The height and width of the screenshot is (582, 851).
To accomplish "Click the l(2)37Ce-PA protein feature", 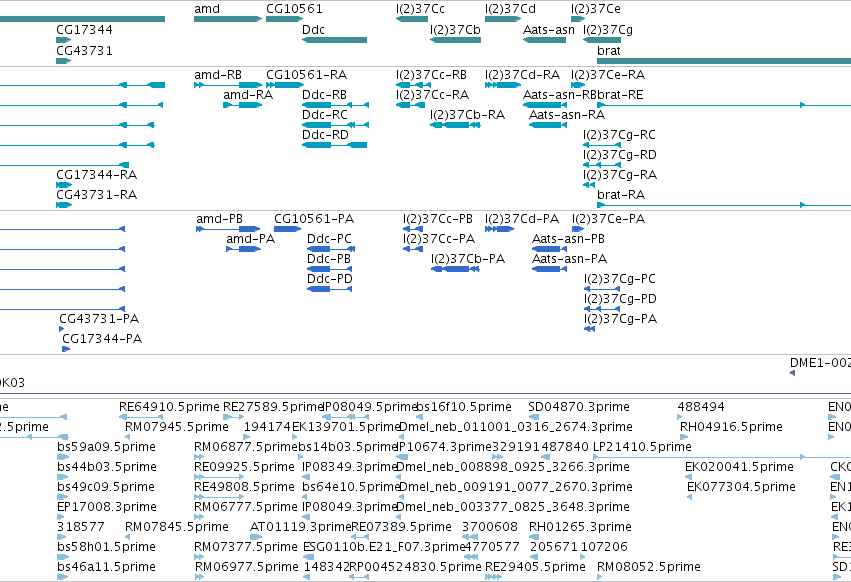I will (x=578, y=229).
